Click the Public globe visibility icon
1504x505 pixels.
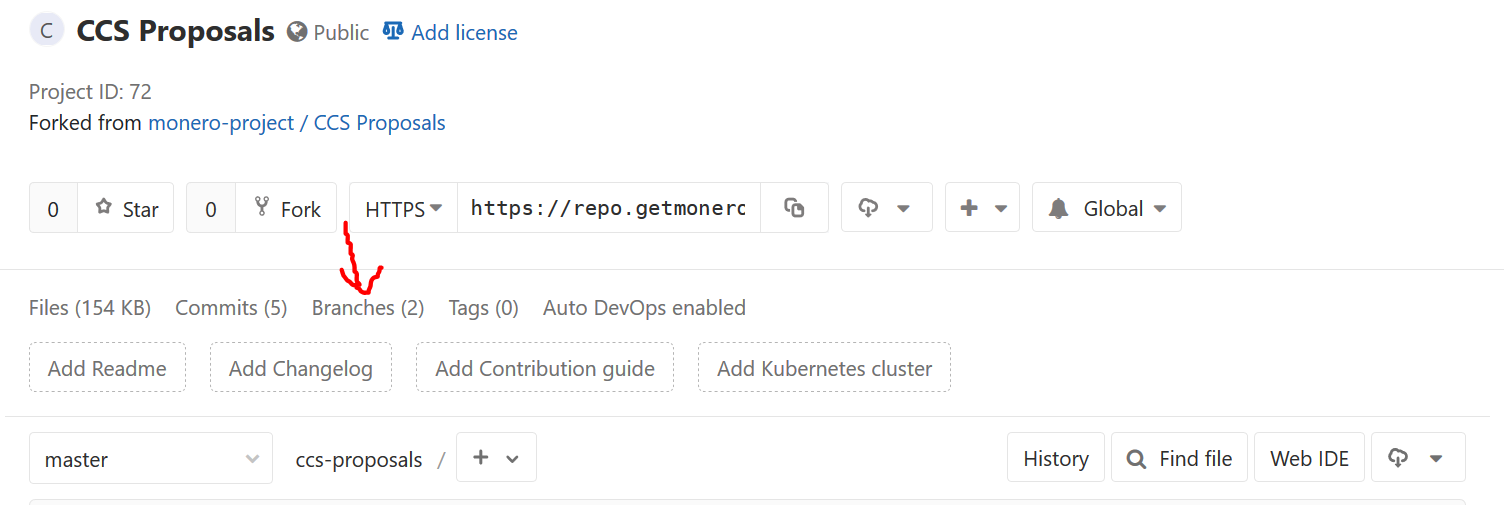tap(296, 32)
